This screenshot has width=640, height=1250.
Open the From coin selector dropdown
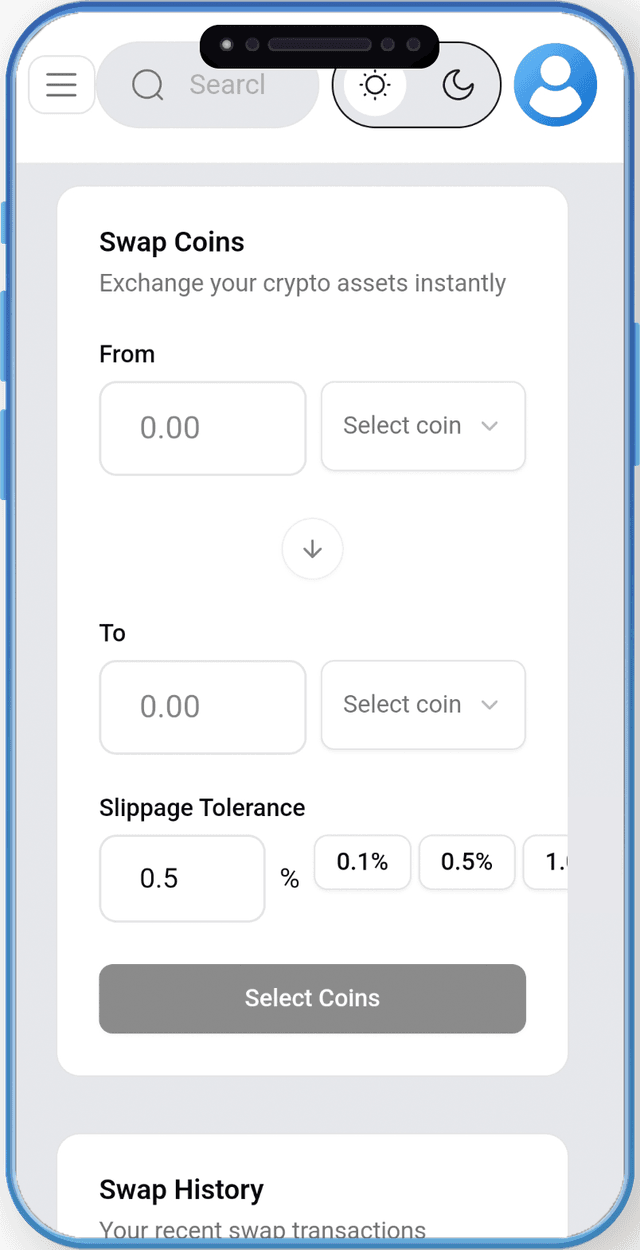(x=422, y=426)
